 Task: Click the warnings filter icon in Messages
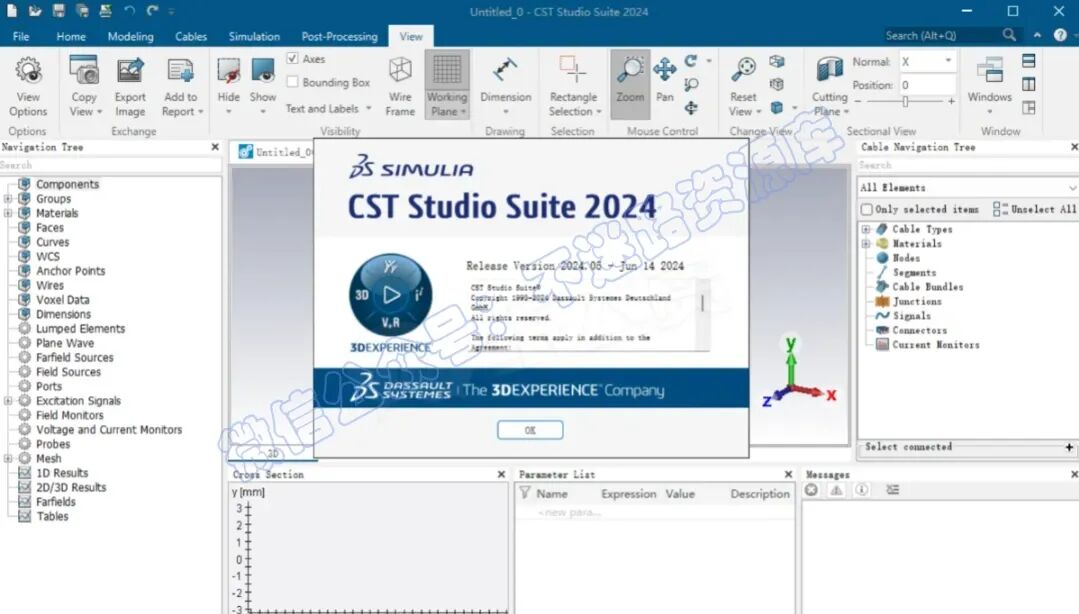pos(836,489)
